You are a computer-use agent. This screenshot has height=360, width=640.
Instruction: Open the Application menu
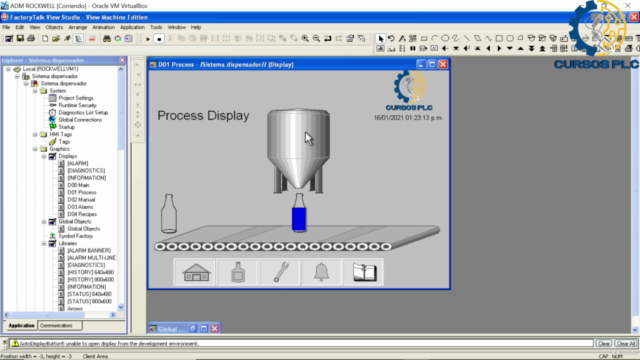[132, 27]
